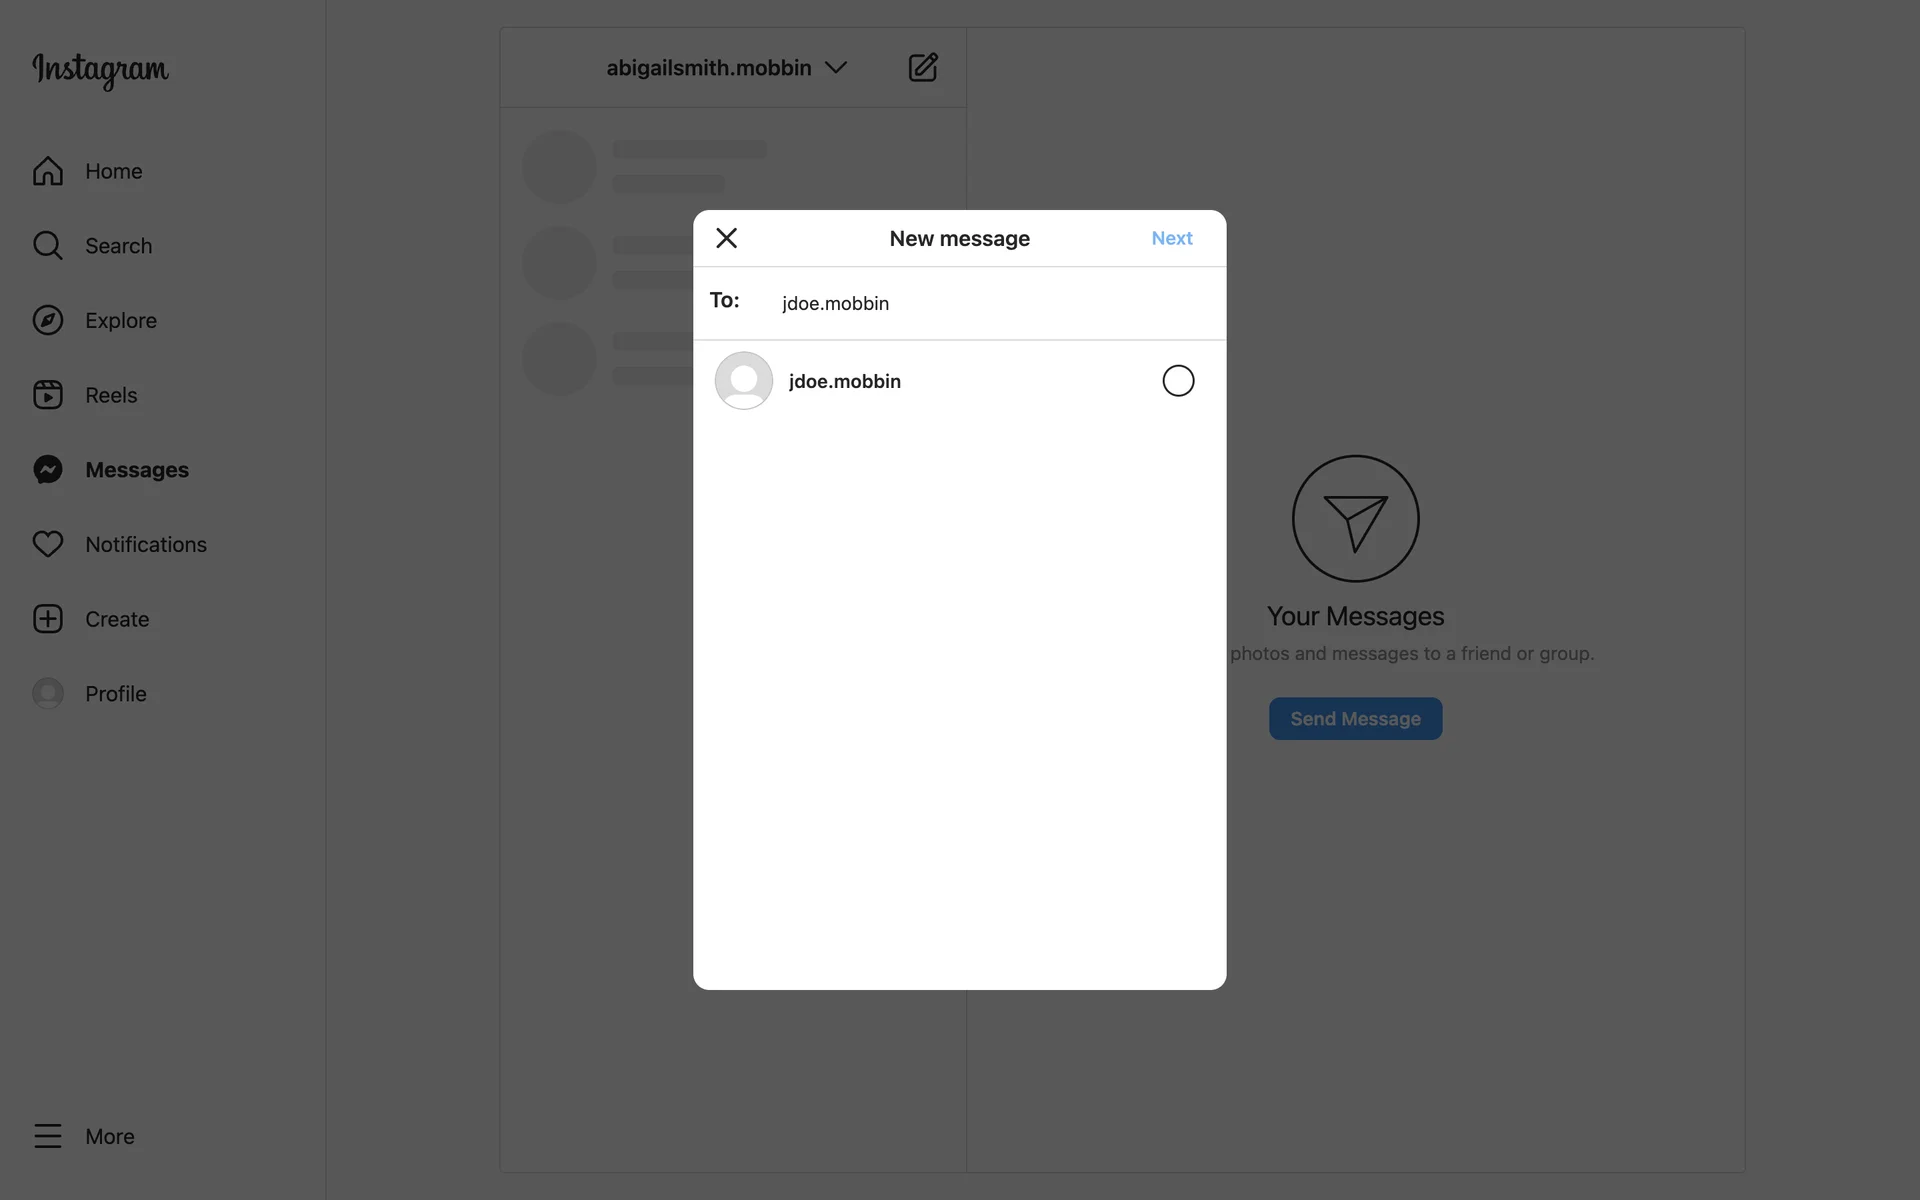The image size is (1920, 1200).
Task: Click the Home house icon
Action: pos(48,171)
